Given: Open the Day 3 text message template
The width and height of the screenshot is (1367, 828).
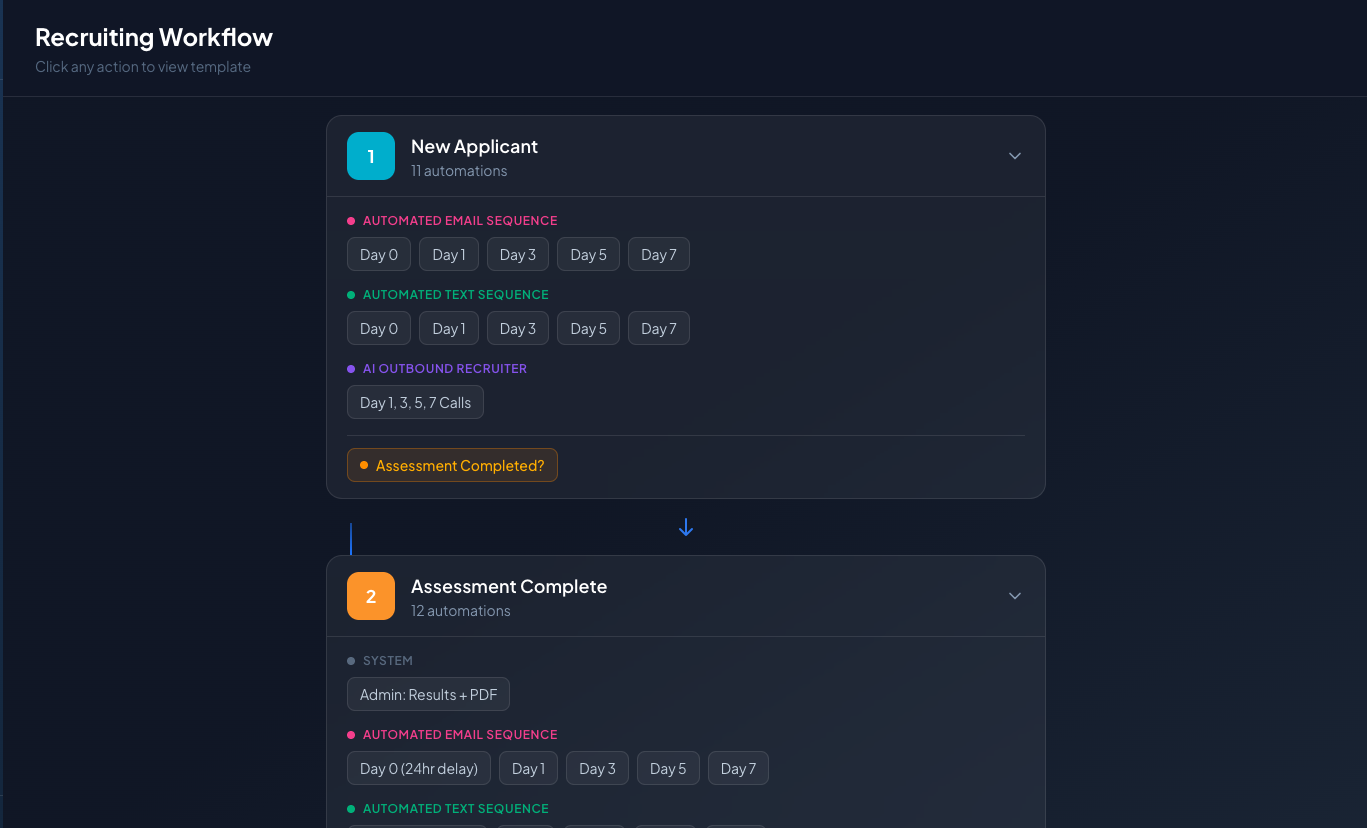Looking at the screenshot, I should click(517, 328).
